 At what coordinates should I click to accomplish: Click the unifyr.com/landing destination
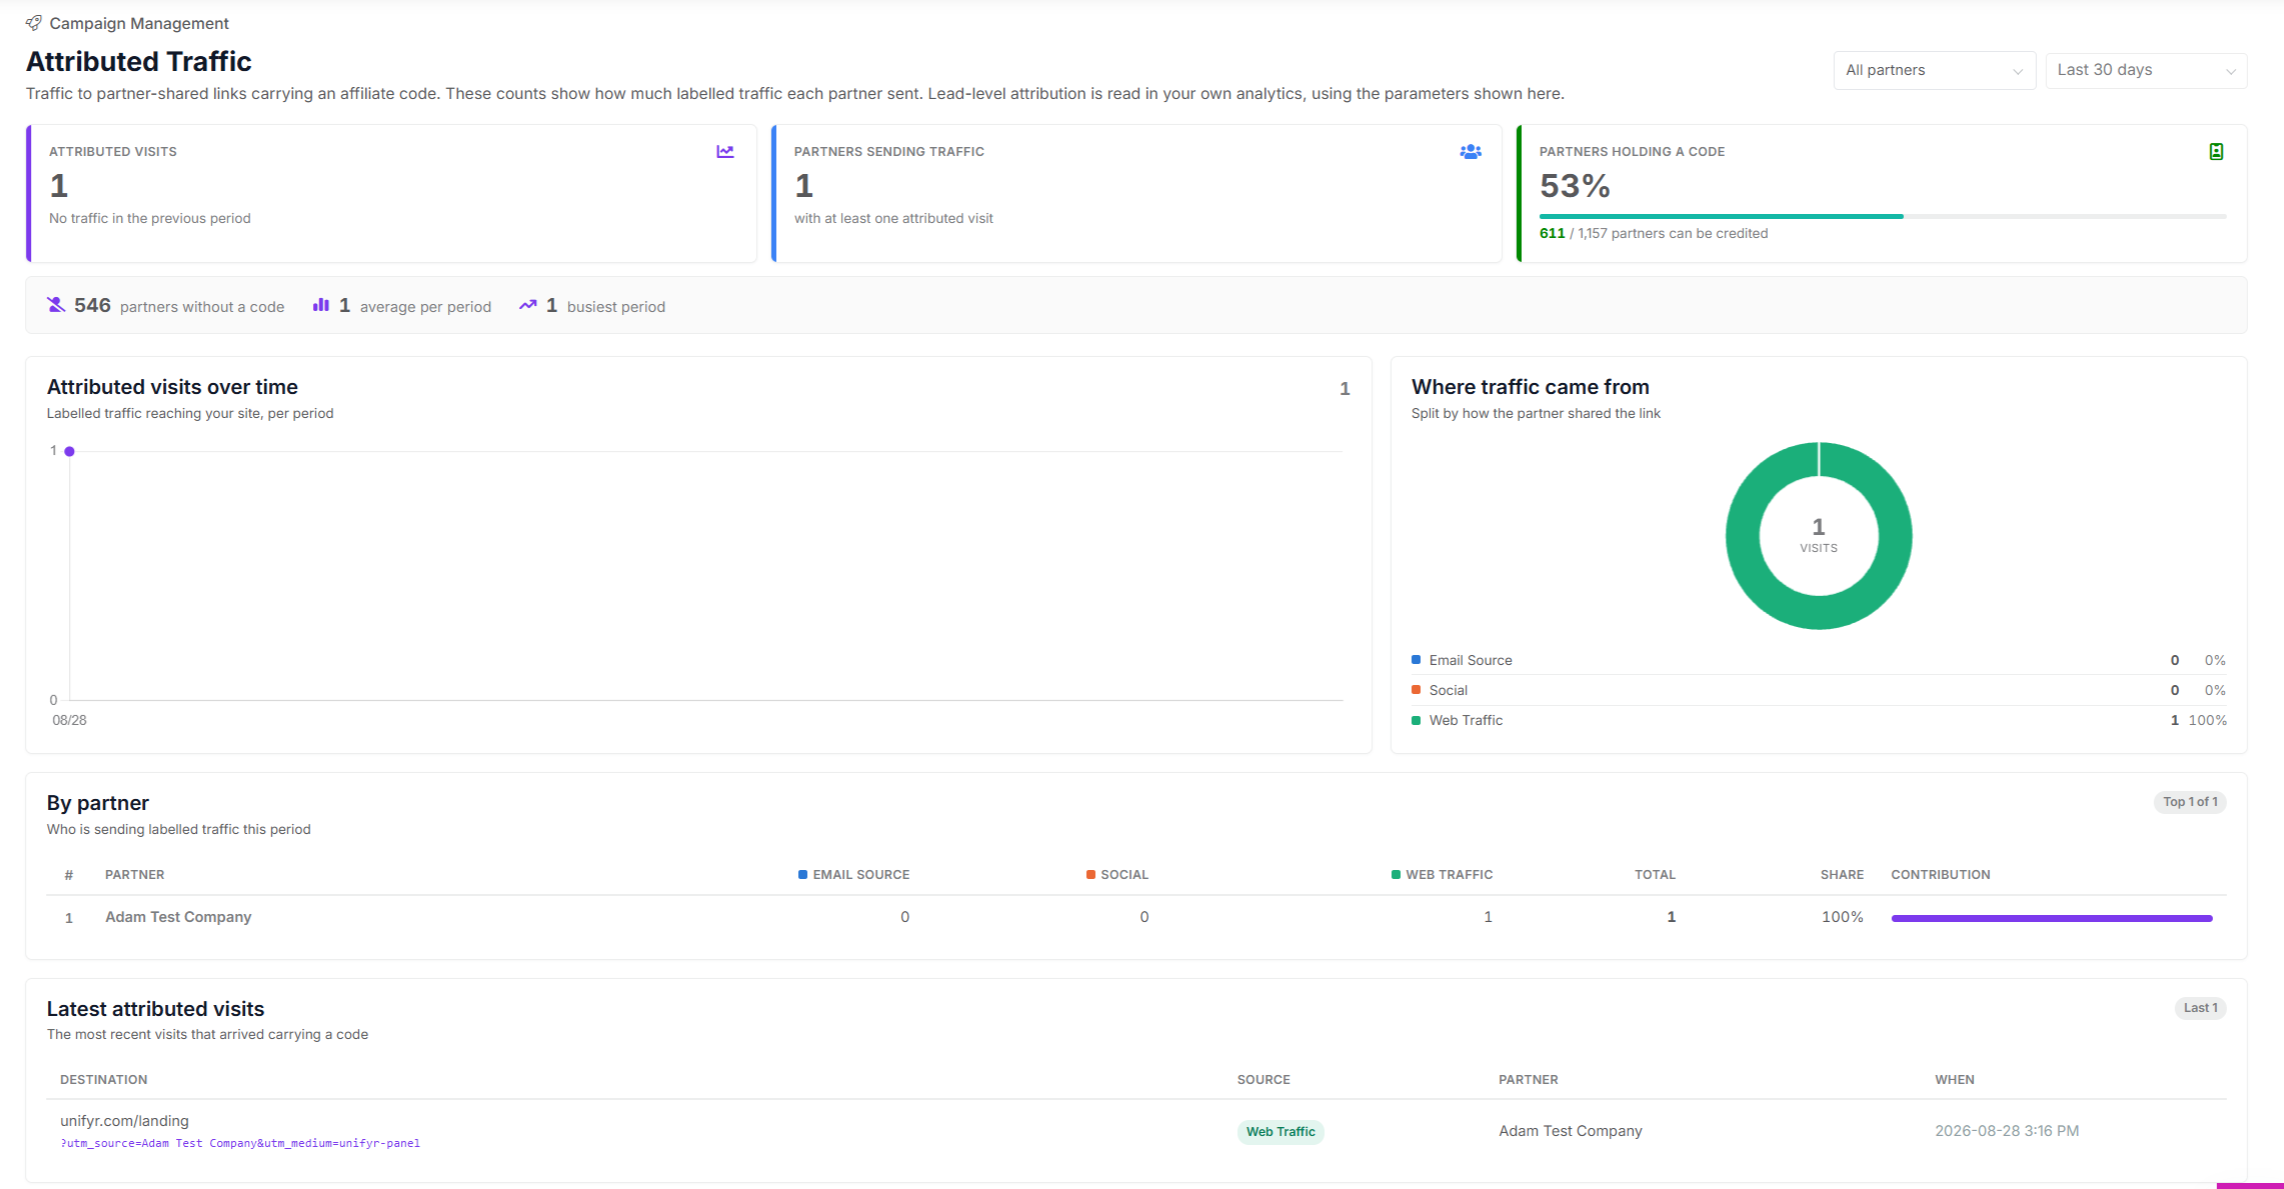point(124,1121)
